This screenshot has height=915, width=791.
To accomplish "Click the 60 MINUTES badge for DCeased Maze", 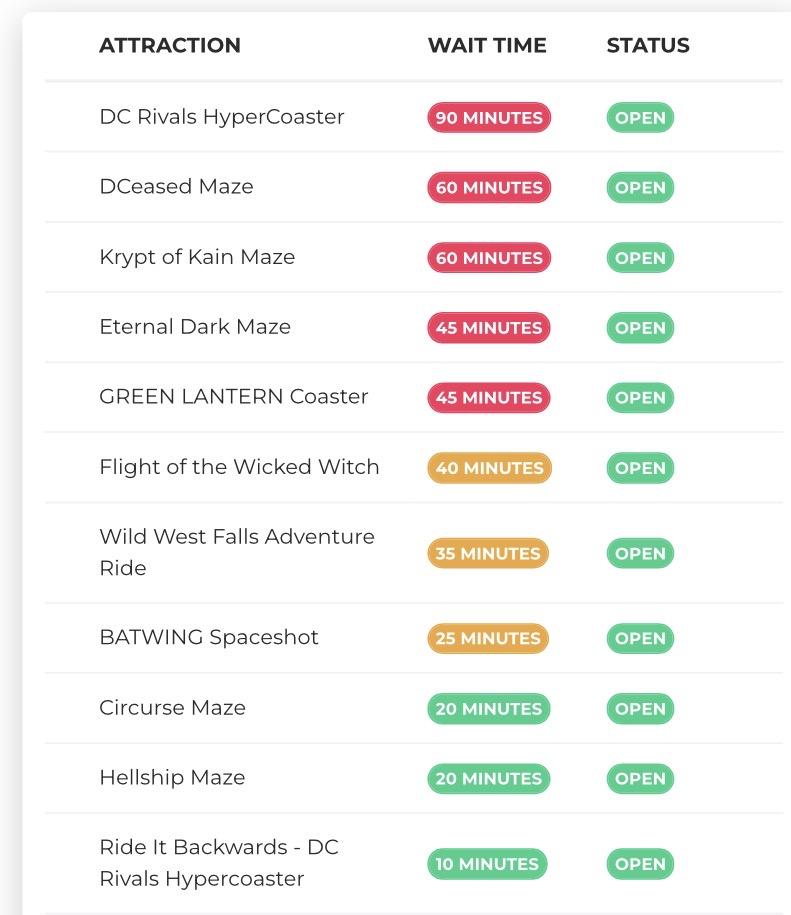I will pos(489,188).
